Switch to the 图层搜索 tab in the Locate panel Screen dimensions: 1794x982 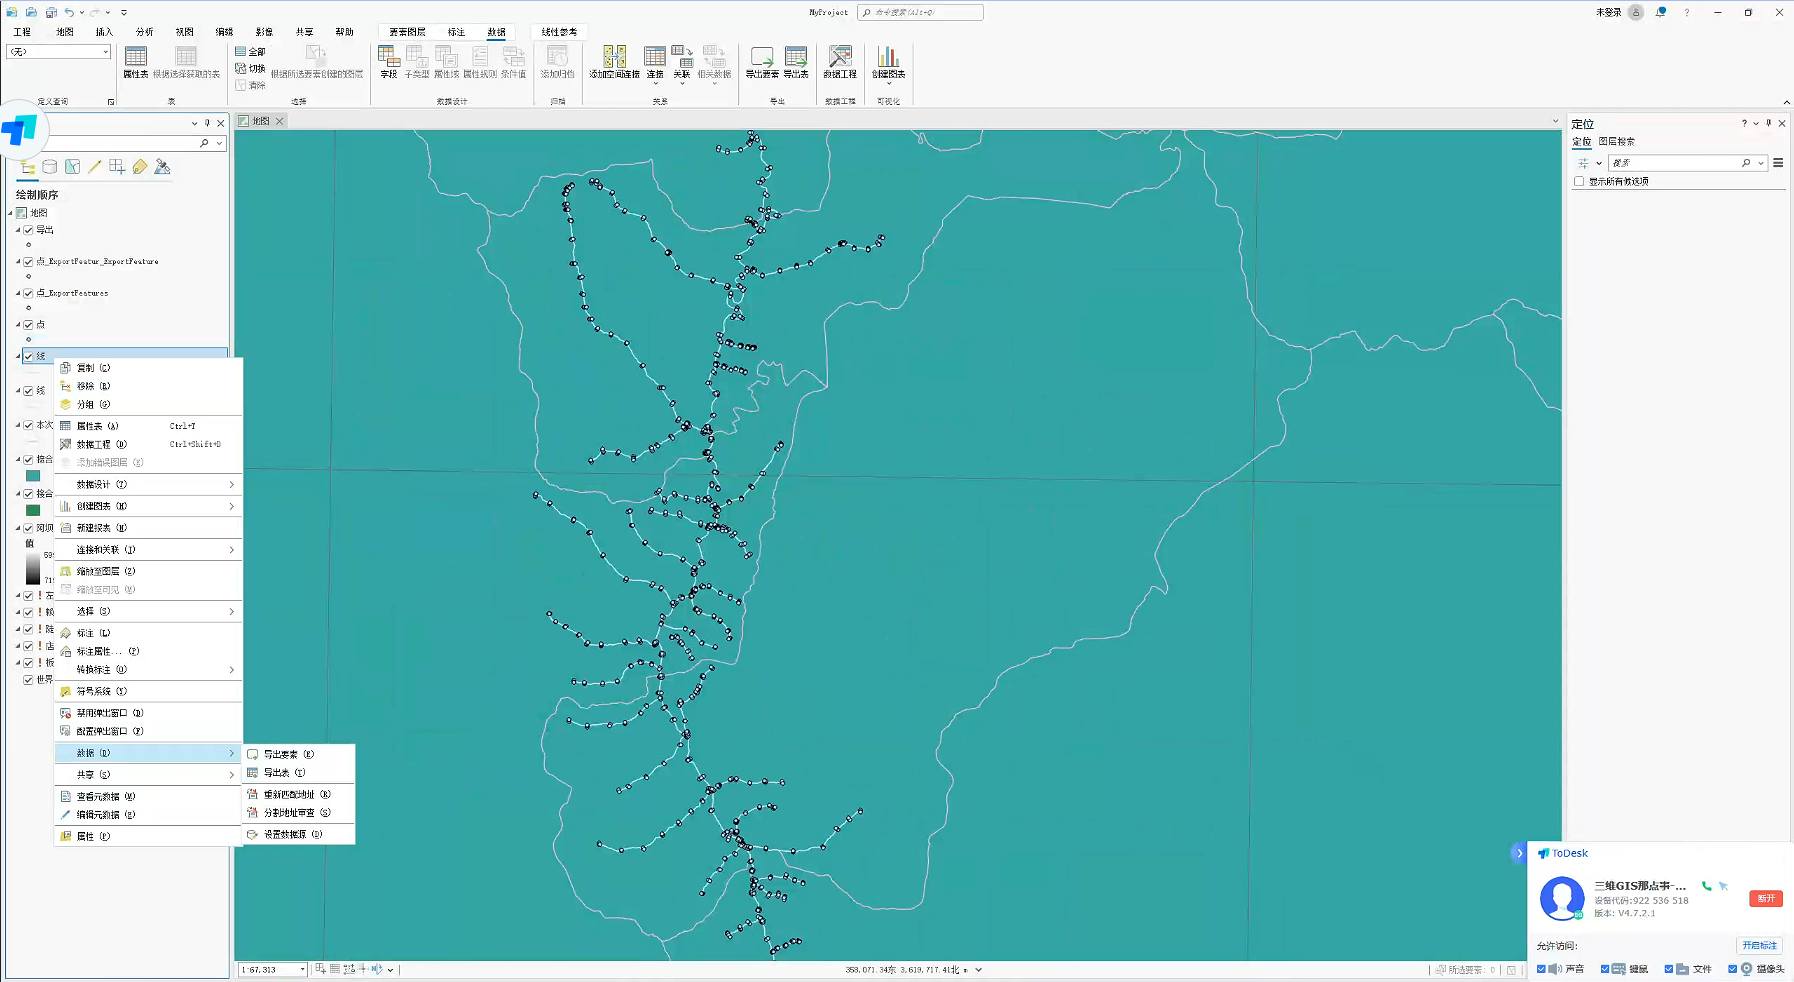coord(1618,141)
